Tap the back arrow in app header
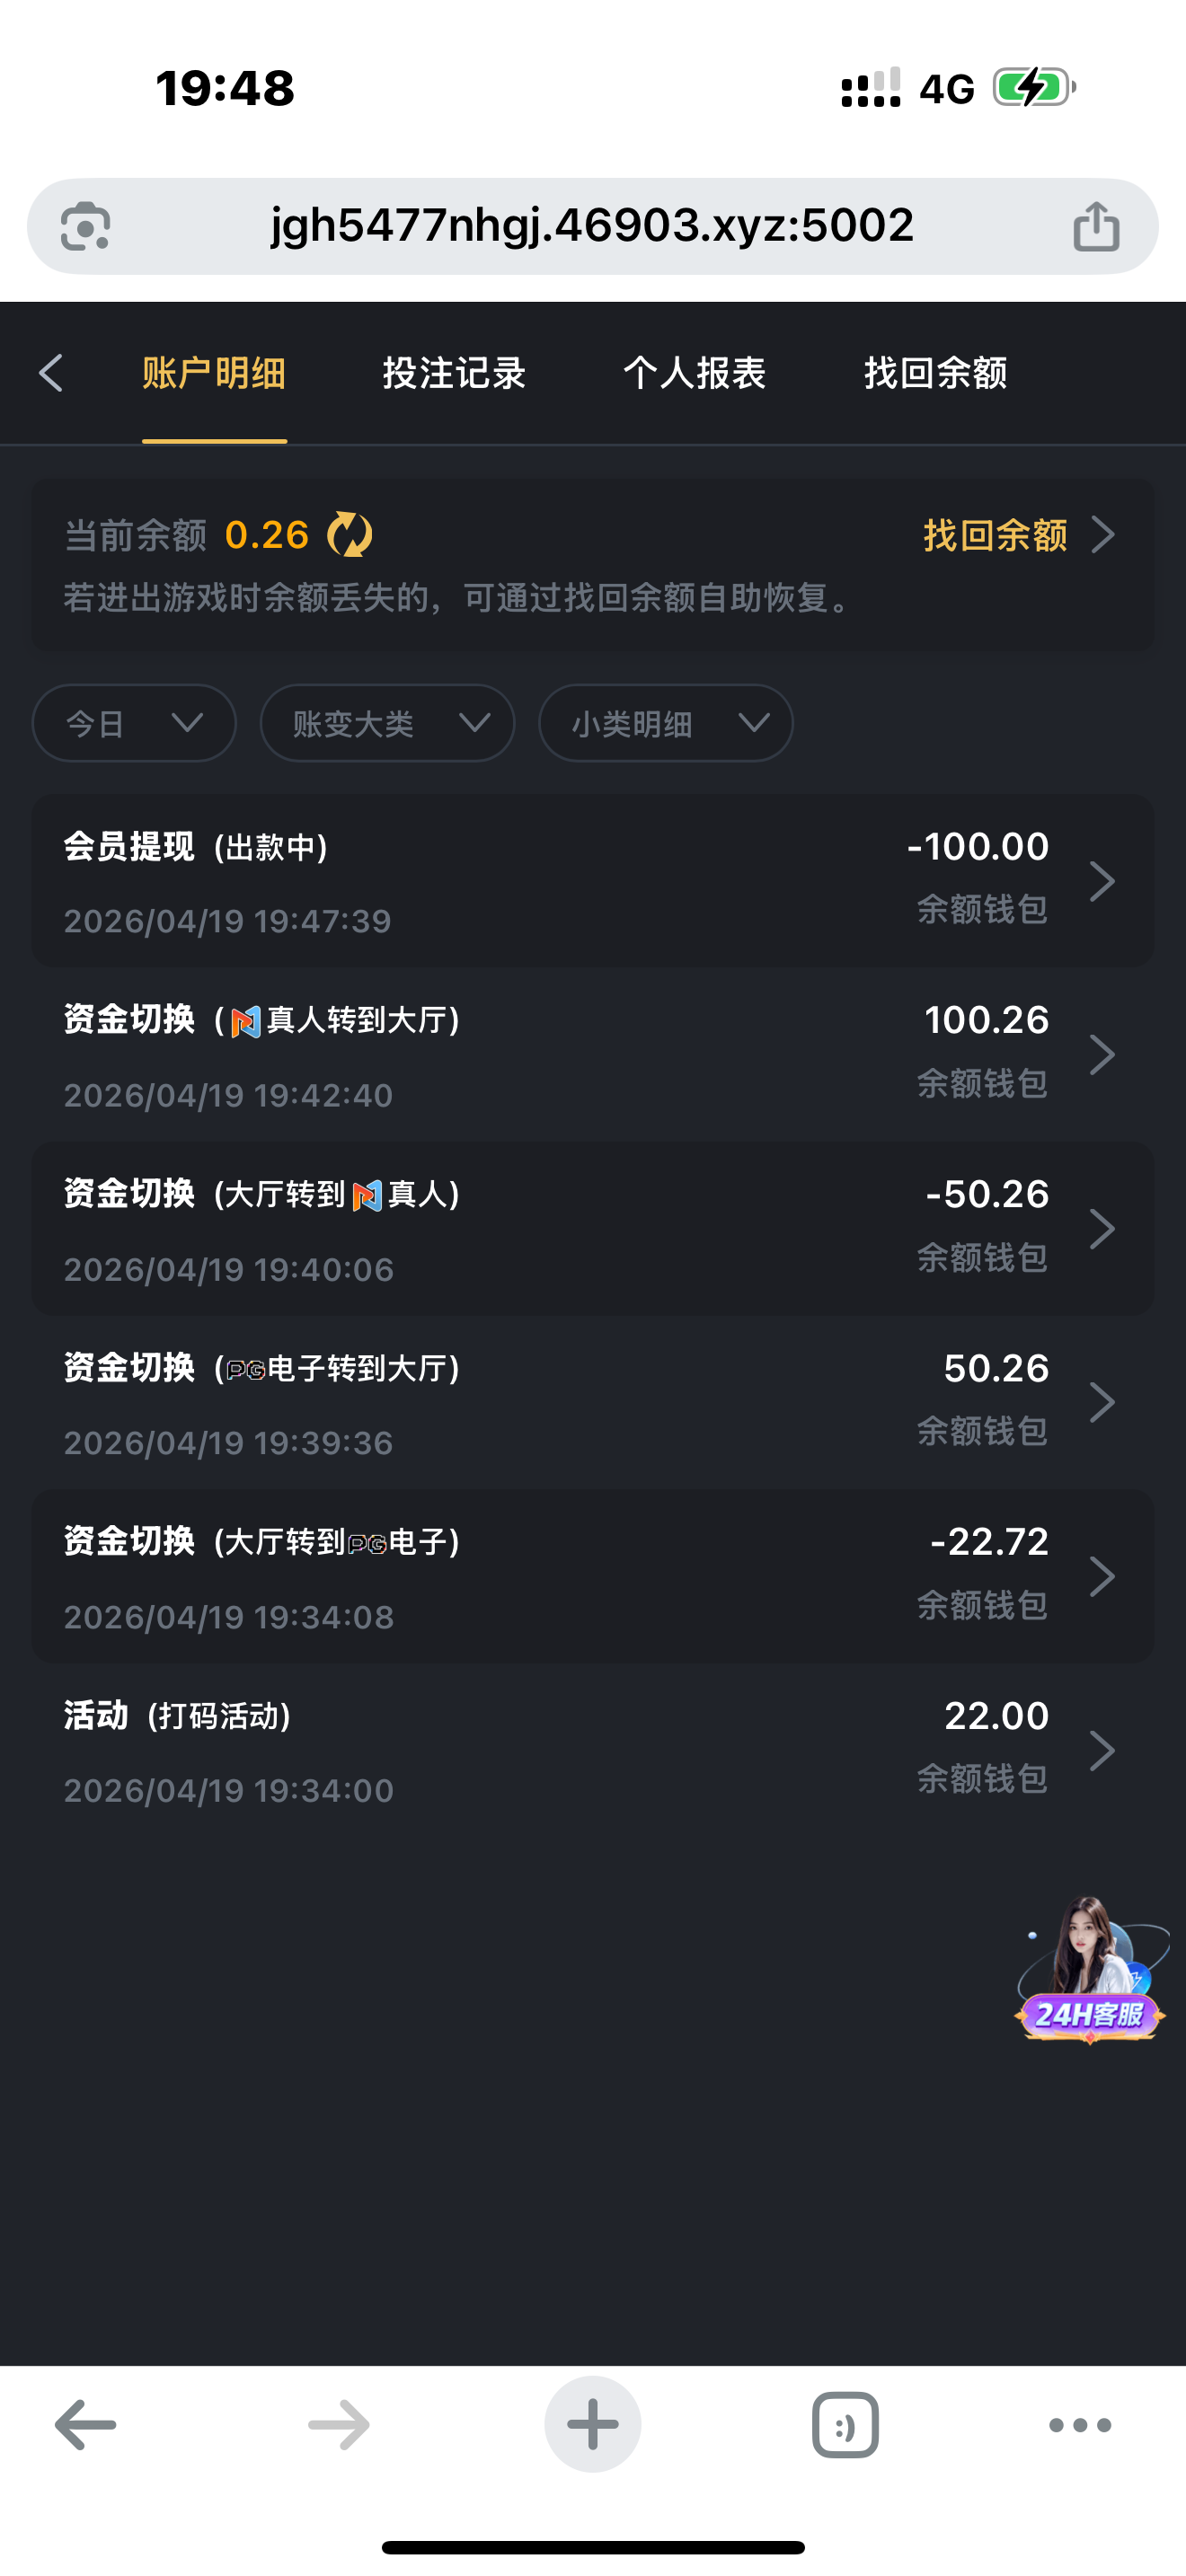 (x=52, y=373)
